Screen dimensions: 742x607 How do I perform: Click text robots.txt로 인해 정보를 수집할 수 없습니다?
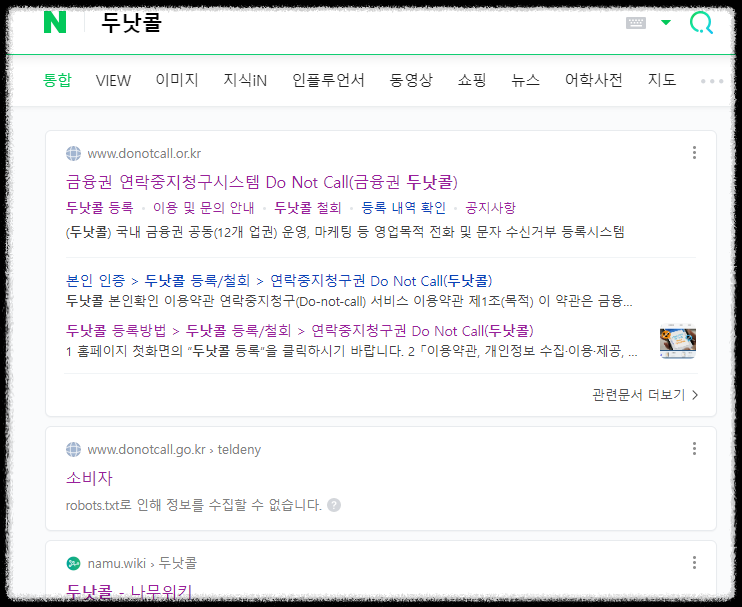pyautogui.click(x=194, y=505)
